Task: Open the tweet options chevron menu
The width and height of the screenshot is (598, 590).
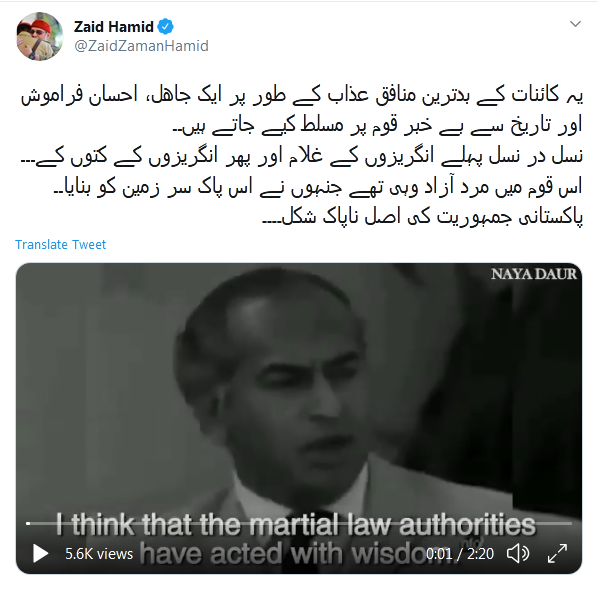Action: (575, 24)
